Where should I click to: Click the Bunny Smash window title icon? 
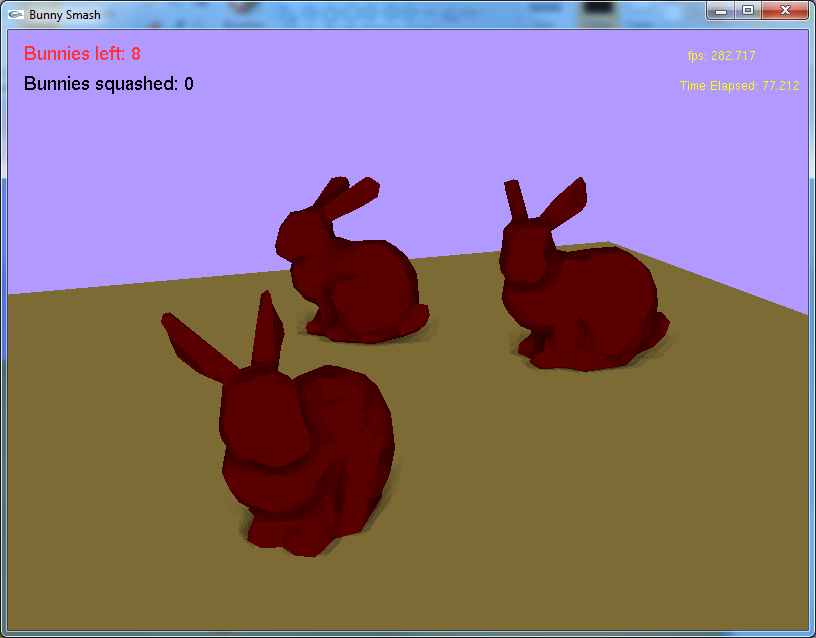pos(16,15)
